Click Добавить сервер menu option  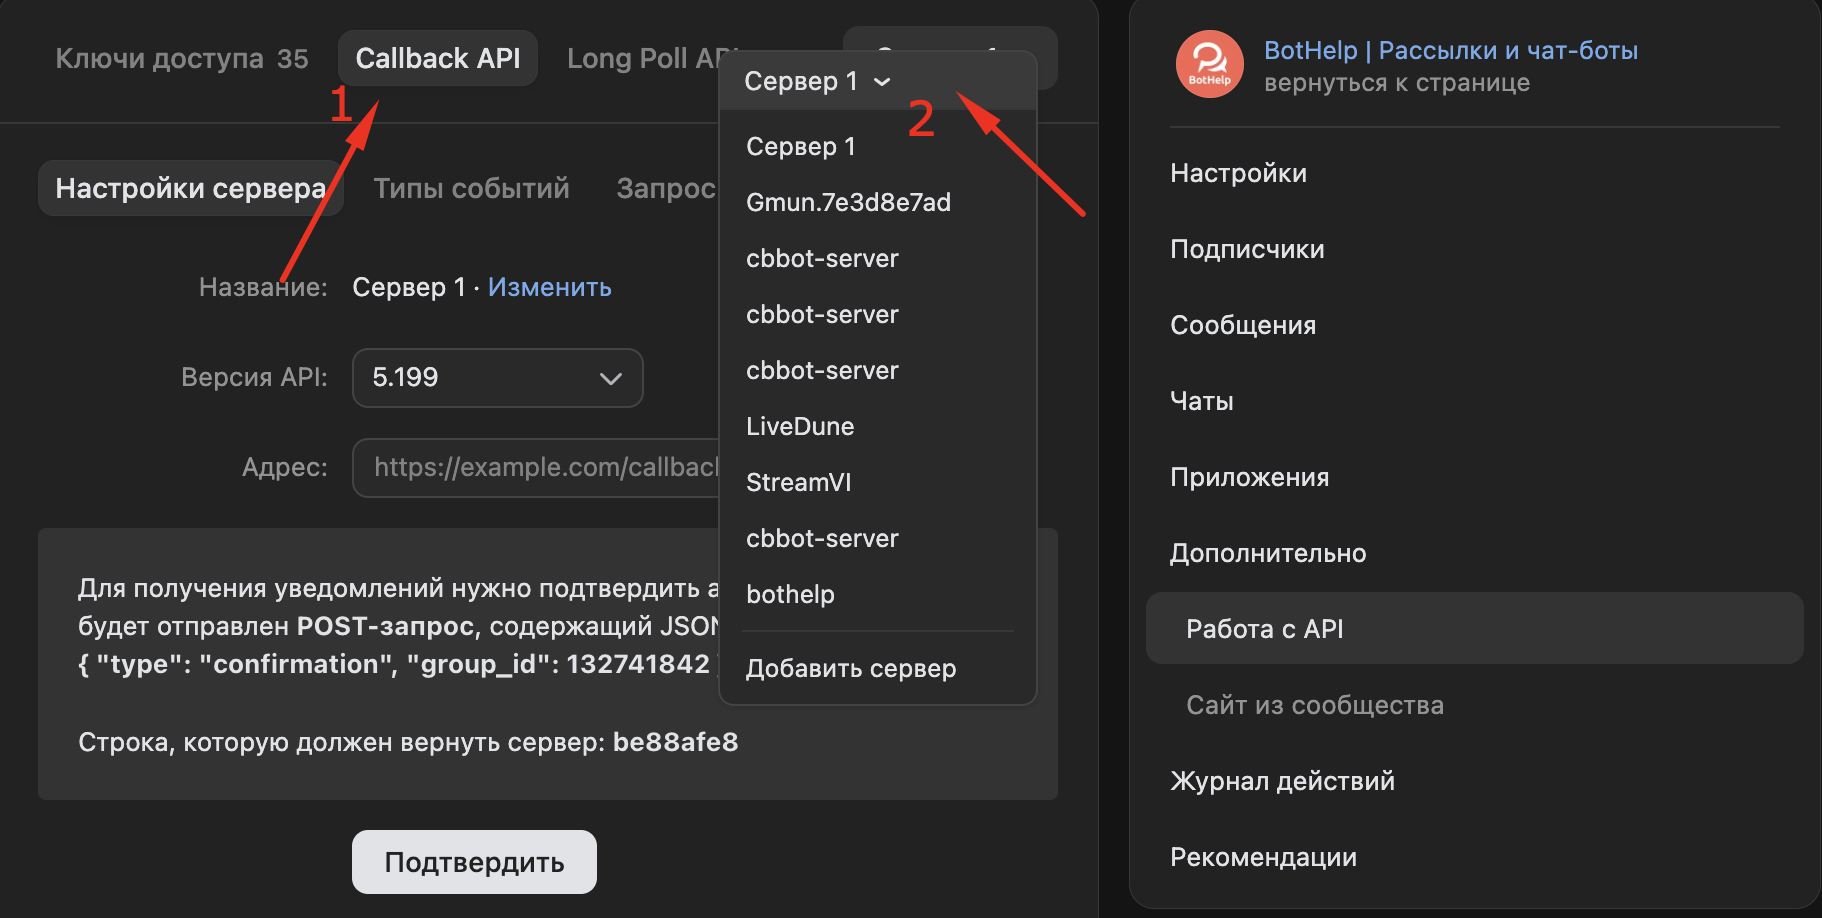(x=851, y=668)
